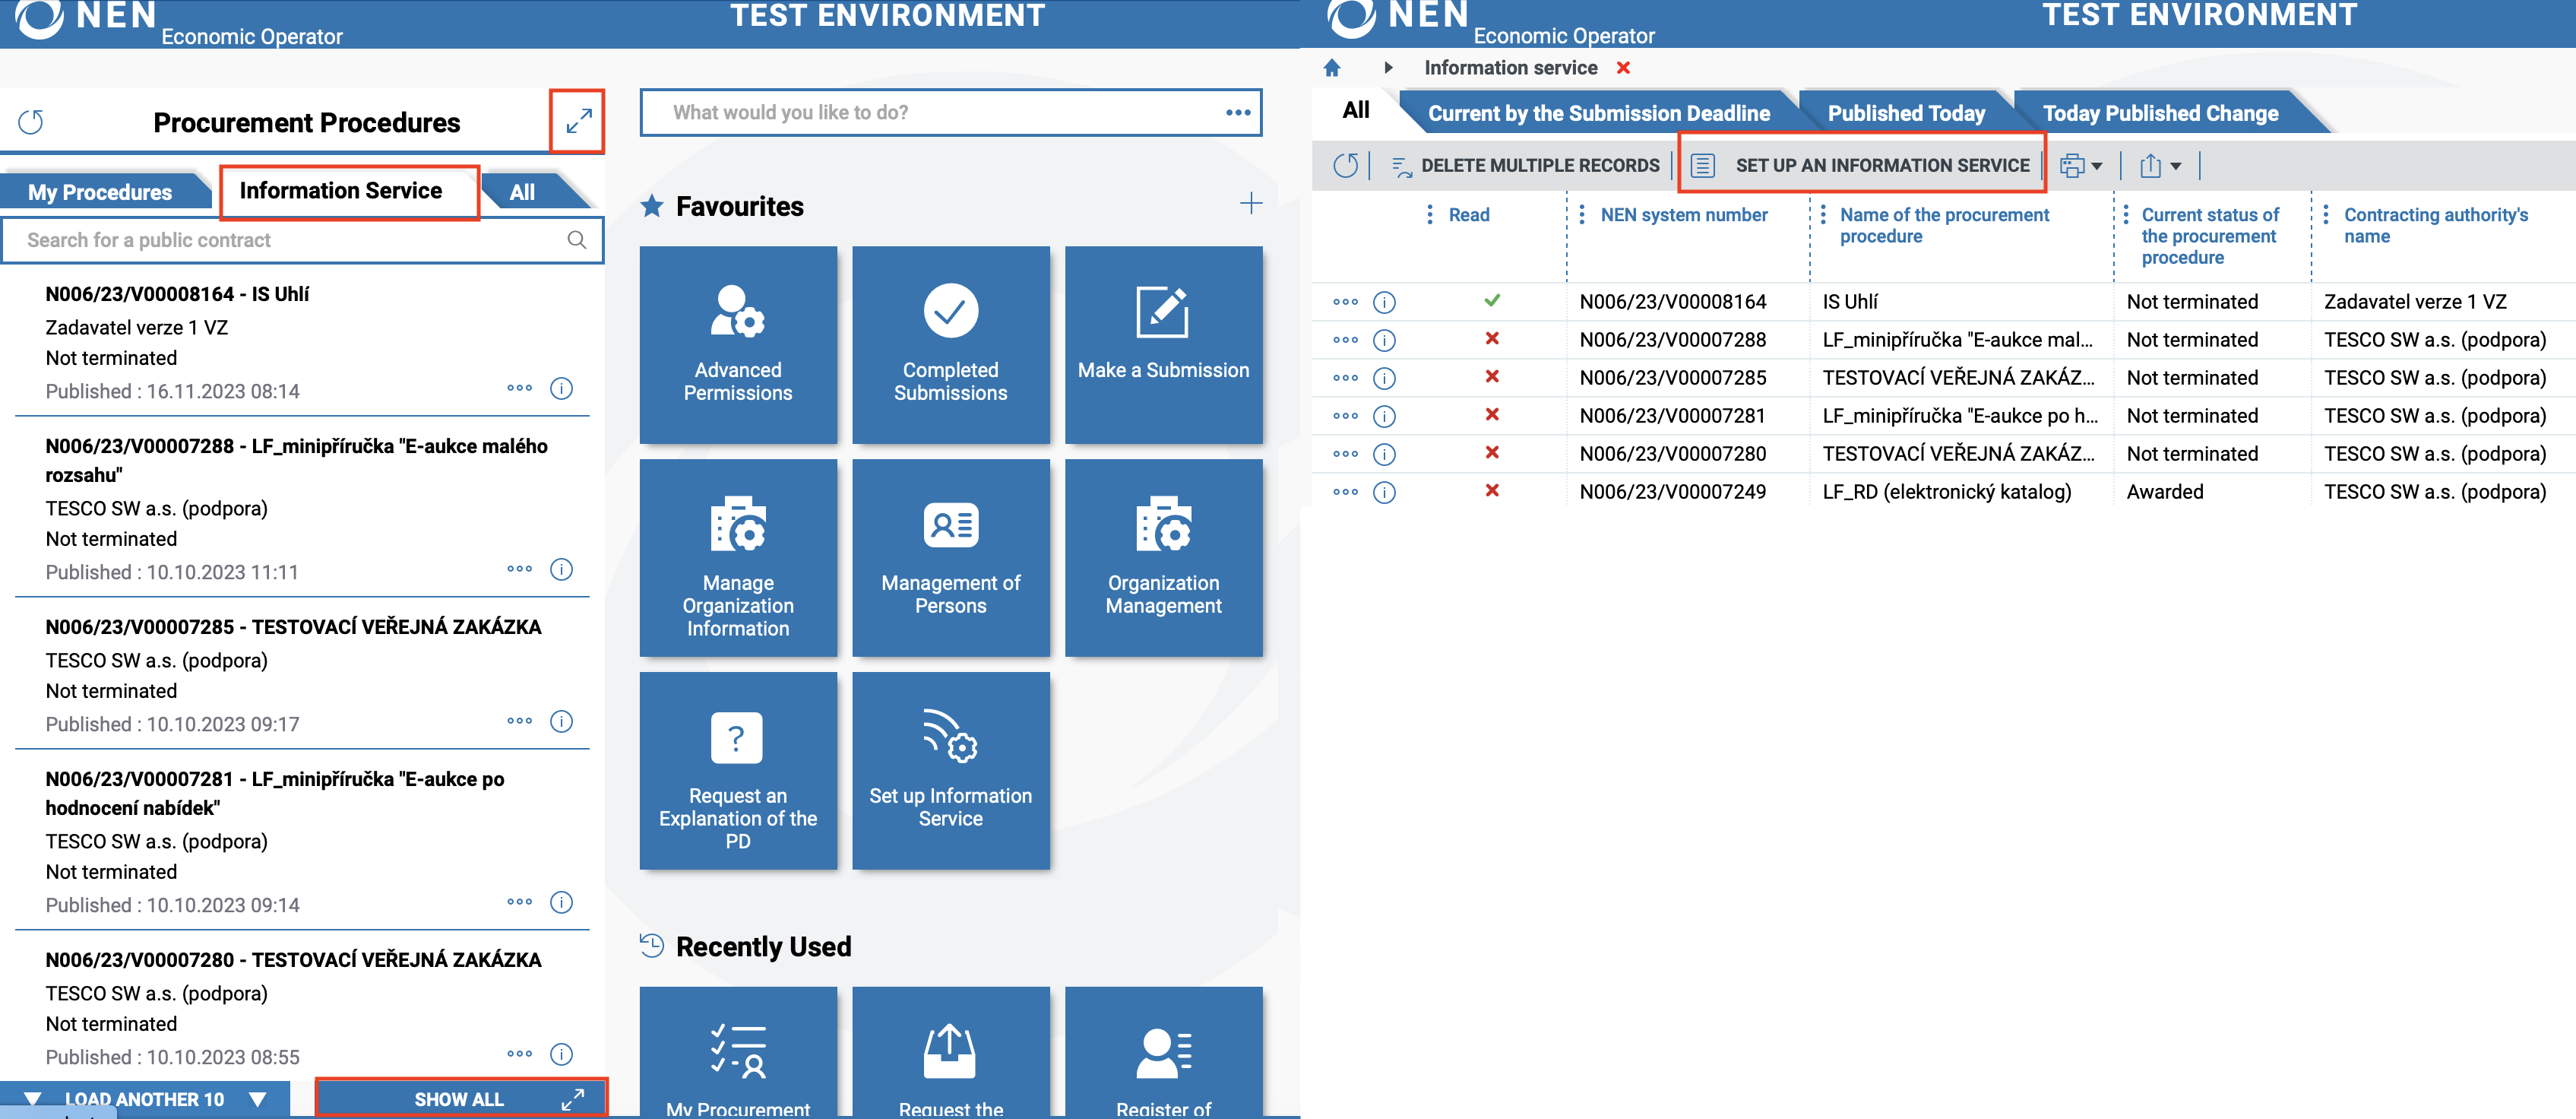The height and width of the screenshot is (1119, 2576).
Task: Open the Set up Information Service tile
Action: coord(950,770)
